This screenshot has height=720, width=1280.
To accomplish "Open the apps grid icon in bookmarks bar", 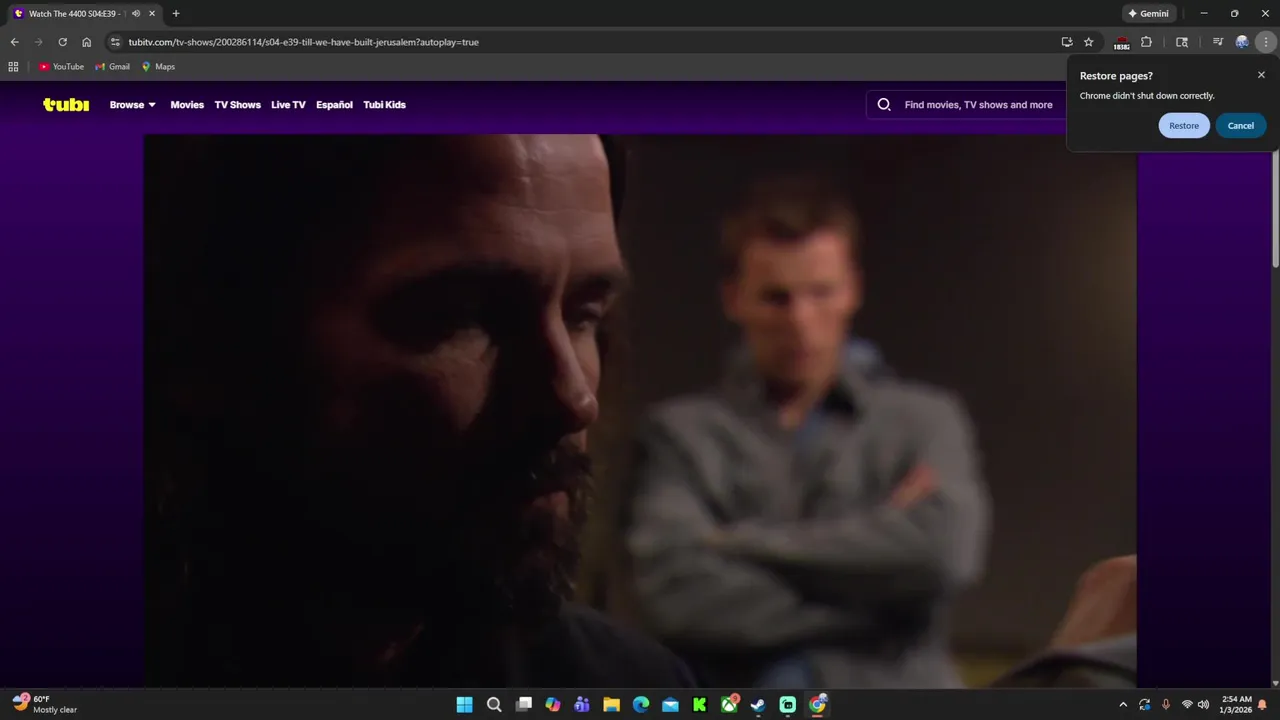I will [13, 67].
